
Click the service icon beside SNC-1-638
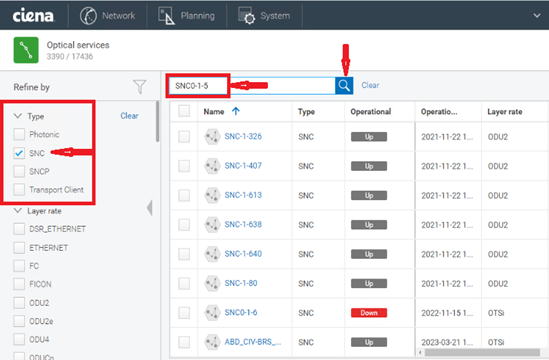pyautogui.click(x=212, y=224)
